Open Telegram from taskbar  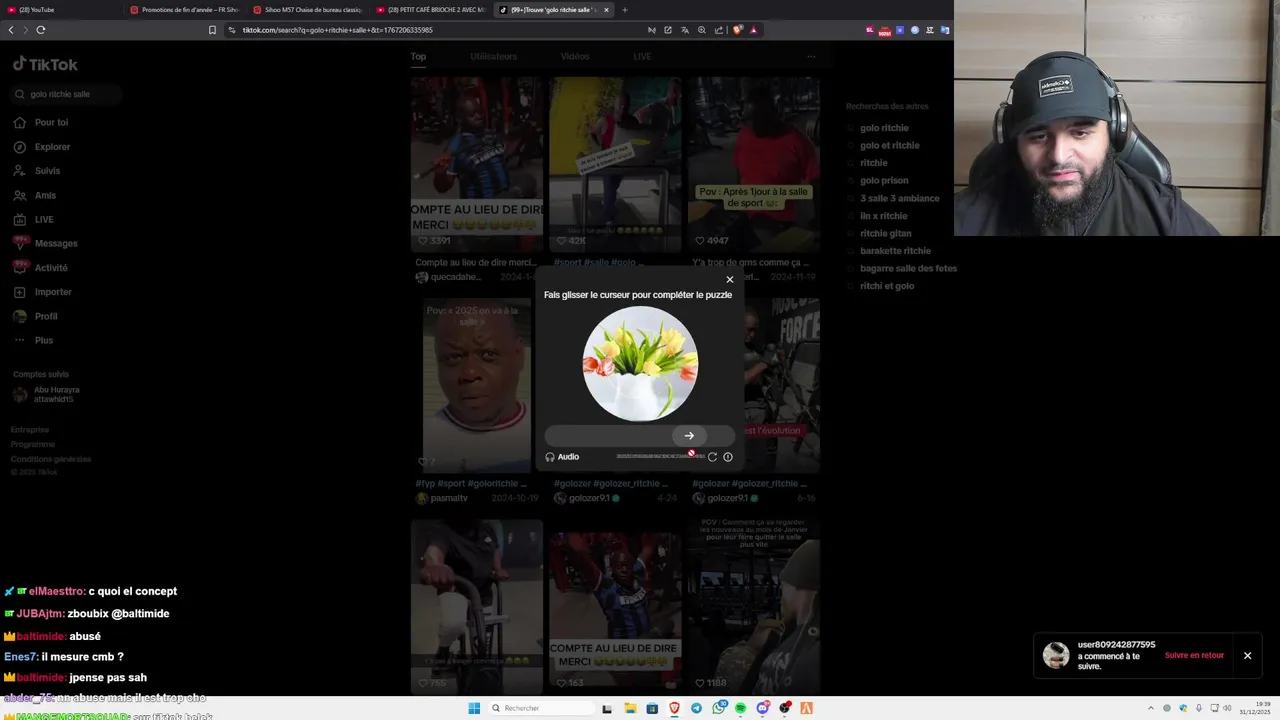point(696,708)
